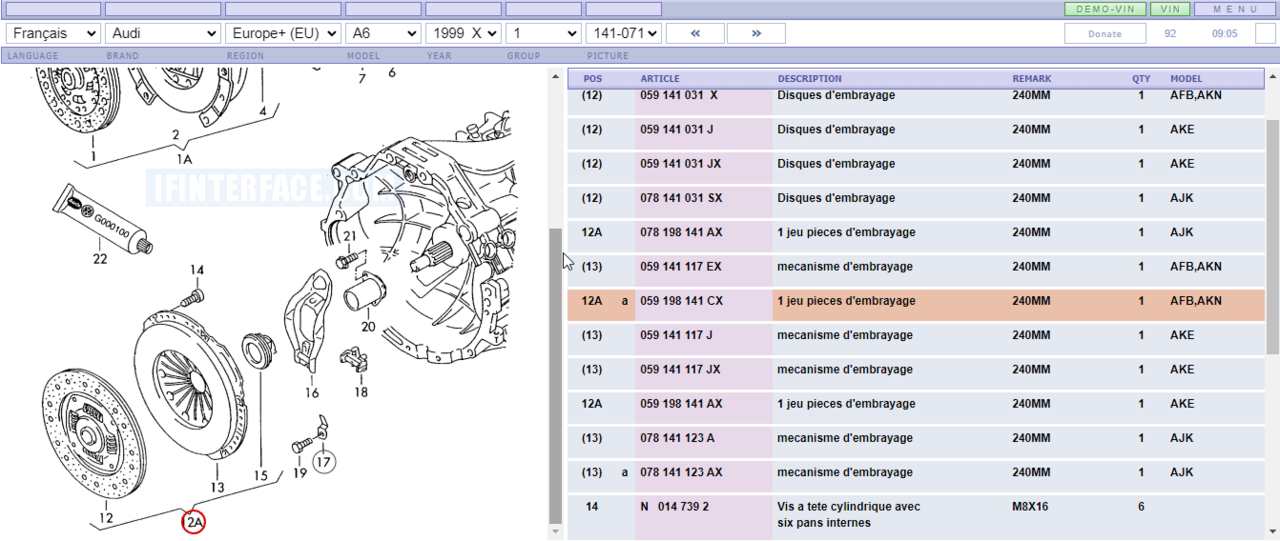Open the MENU button at top right
Viewport: 1280px width, 541px height.
click(1235, 9)
